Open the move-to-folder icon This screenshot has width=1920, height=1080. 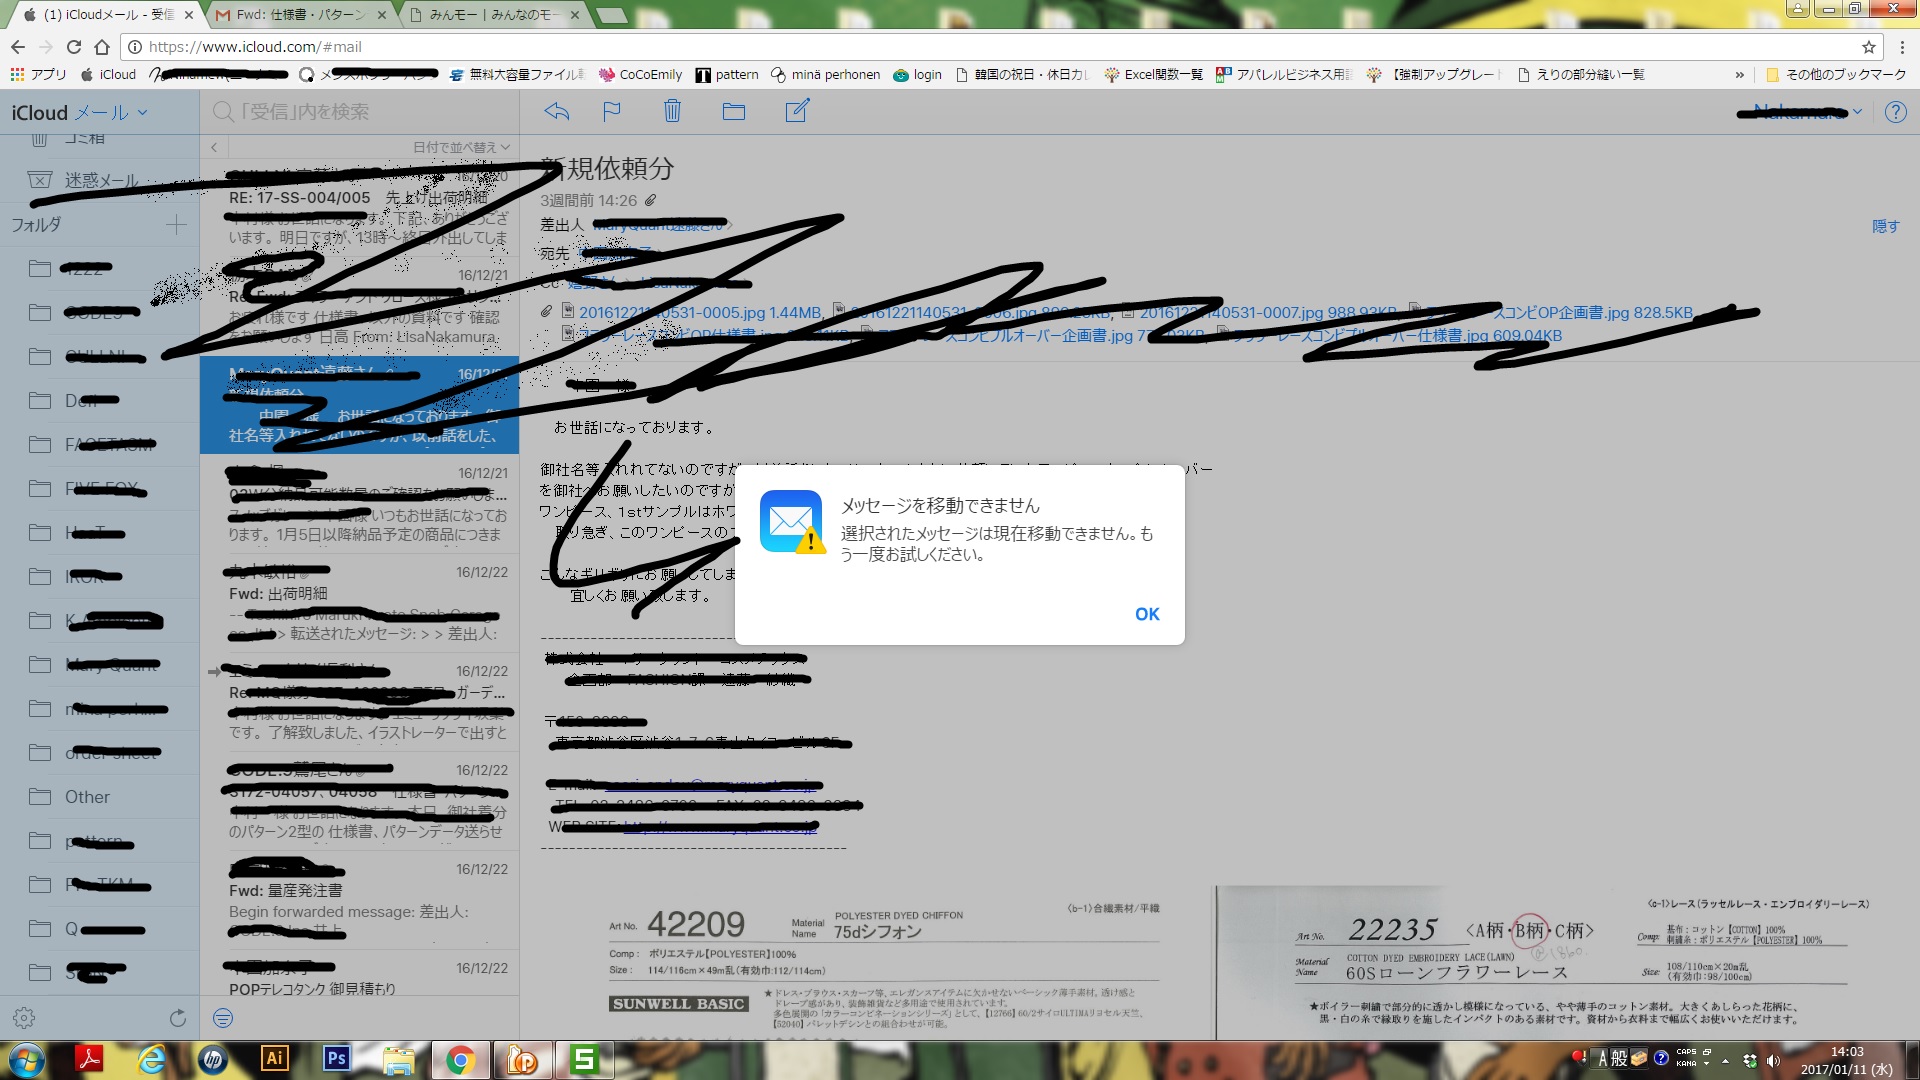coord(734,111)
